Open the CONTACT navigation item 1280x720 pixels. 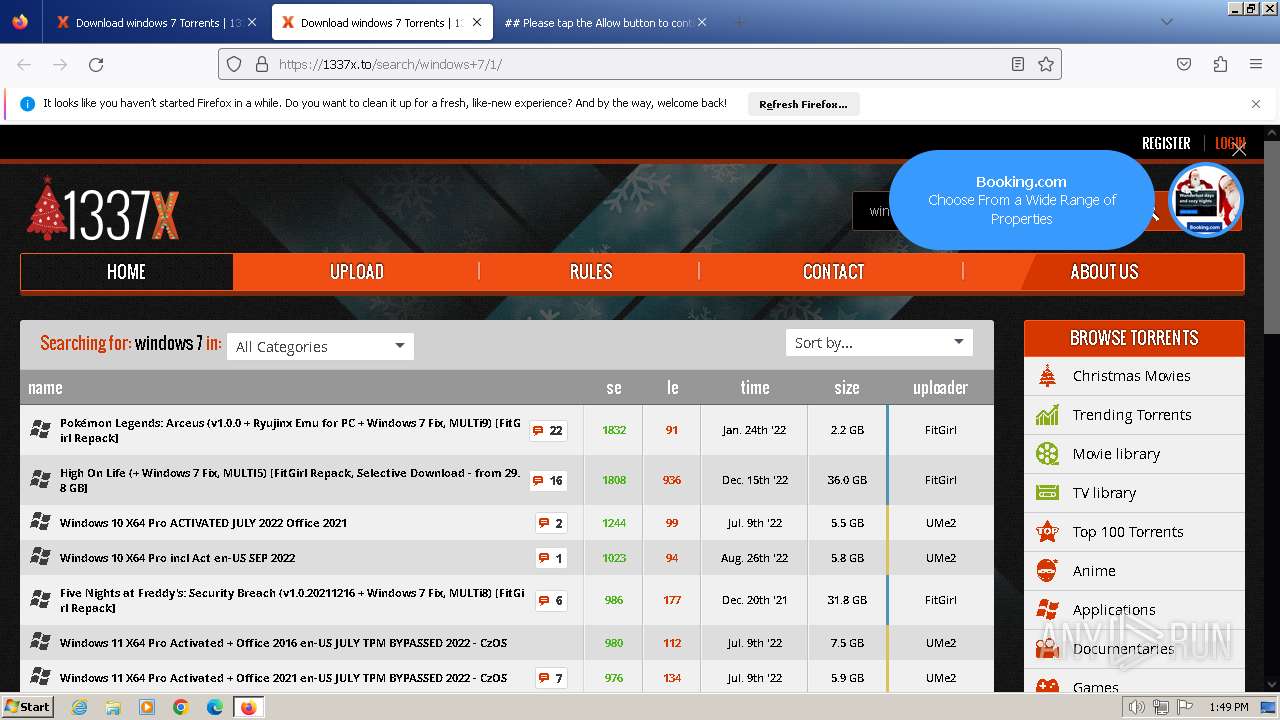point(833,271)
